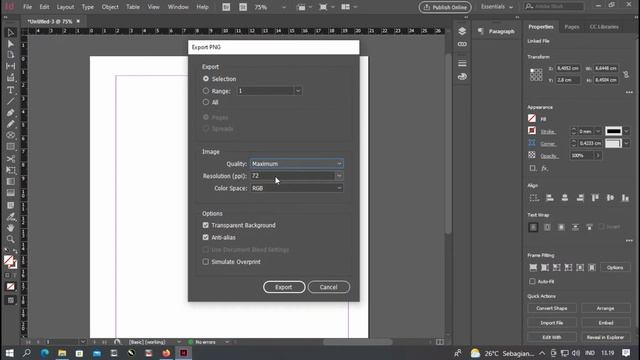The height and width of the screenshot is (360, 640).
Task: Open Firefox from the taskbar
Action: click(166, 353)
